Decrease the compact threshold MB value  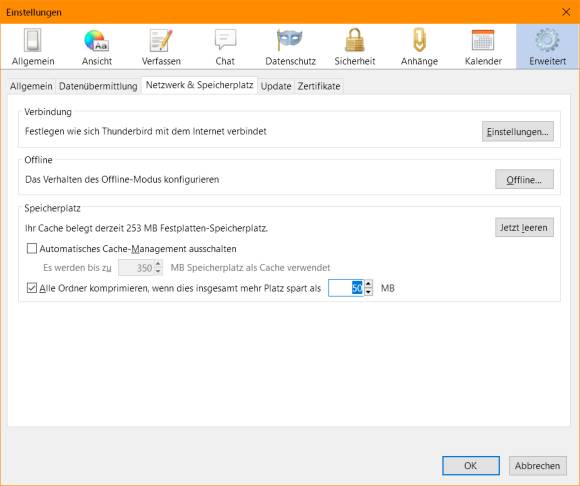coord(368,291)
